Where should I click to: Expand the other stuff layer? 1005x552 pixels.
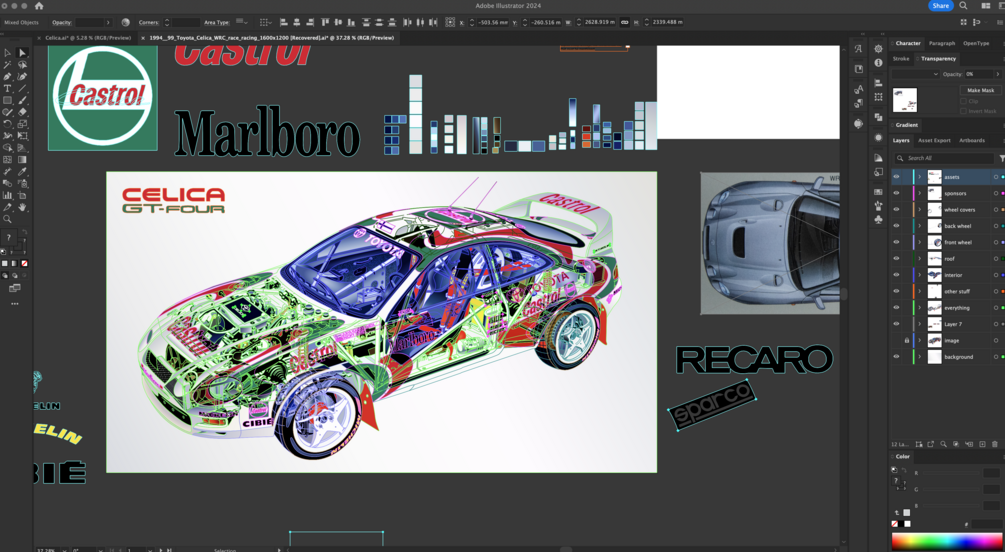pos(920,291)
